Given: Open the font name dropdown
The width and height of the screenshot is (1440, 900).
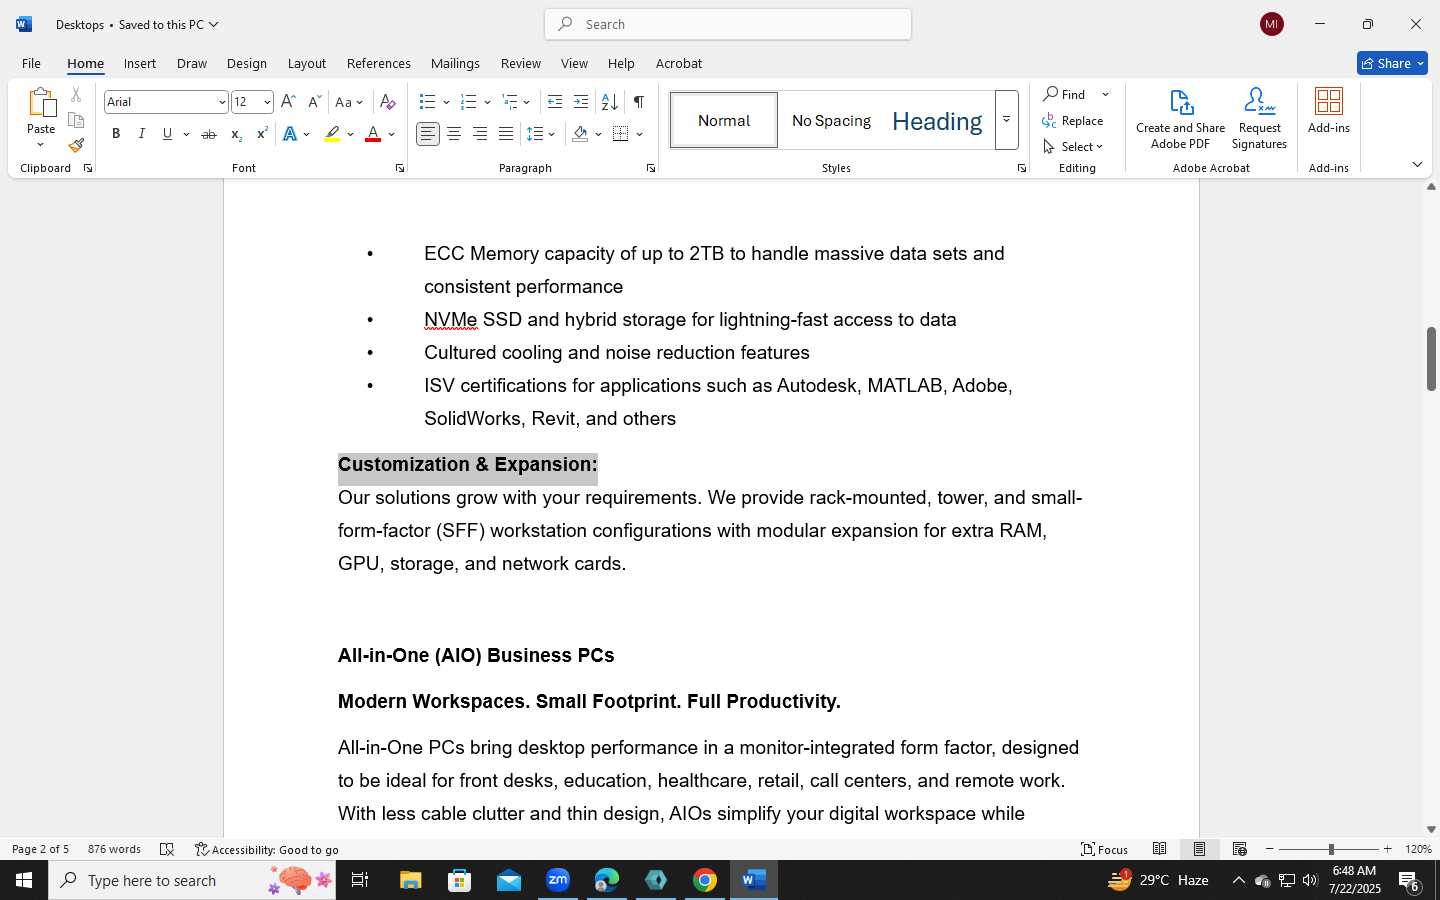Looking at the screenshot, I should pos(222,102).
